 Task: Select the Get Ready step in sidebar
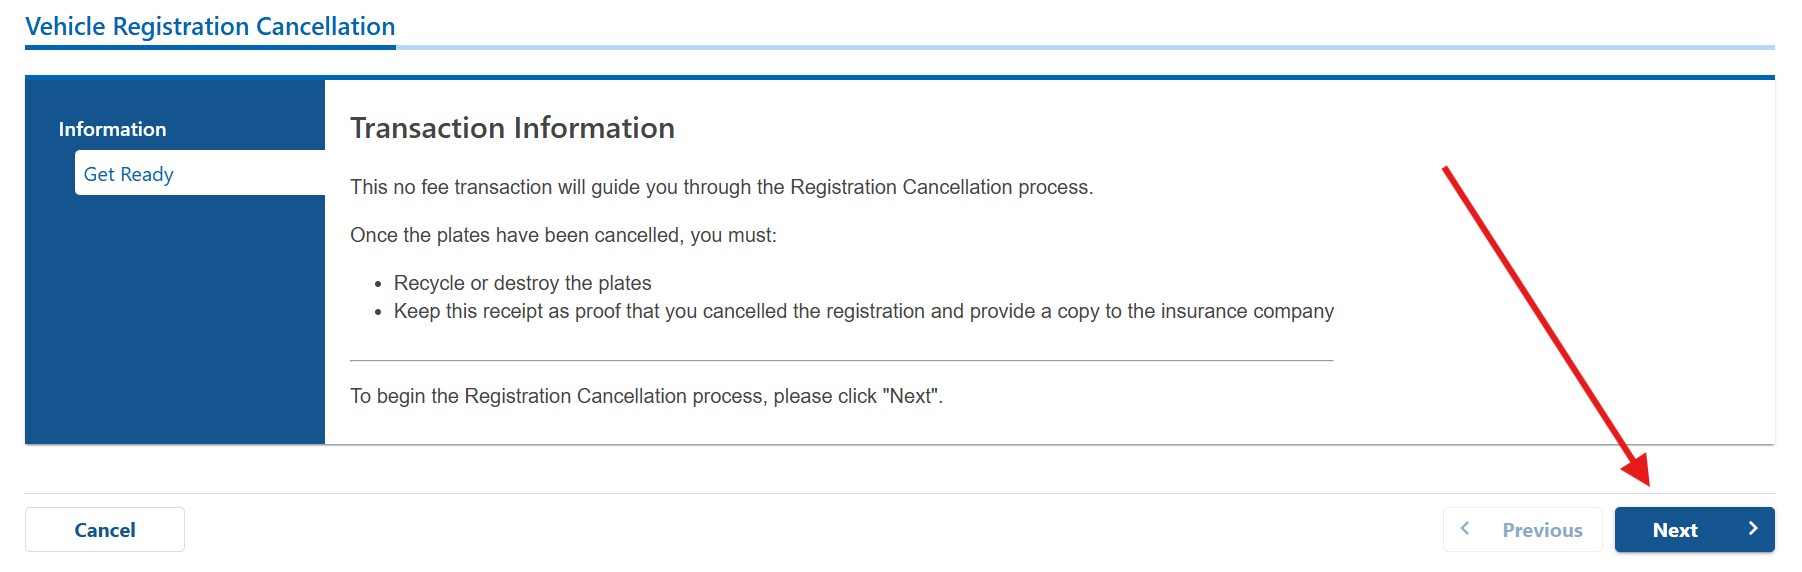point(129,174)
